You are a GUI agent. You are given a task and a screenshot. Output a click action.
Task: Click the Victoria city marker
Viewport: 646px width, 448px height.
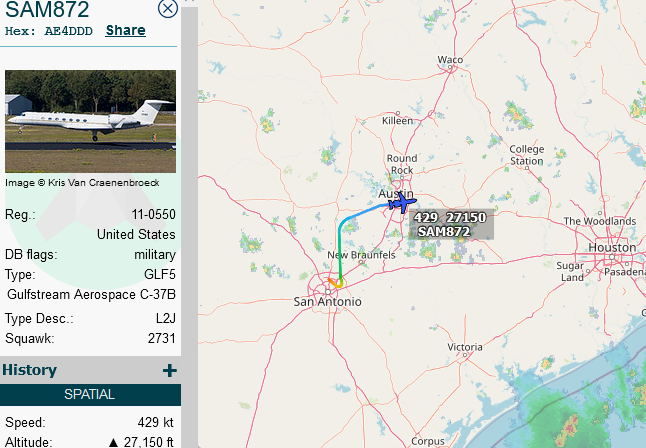coord(465,355)
